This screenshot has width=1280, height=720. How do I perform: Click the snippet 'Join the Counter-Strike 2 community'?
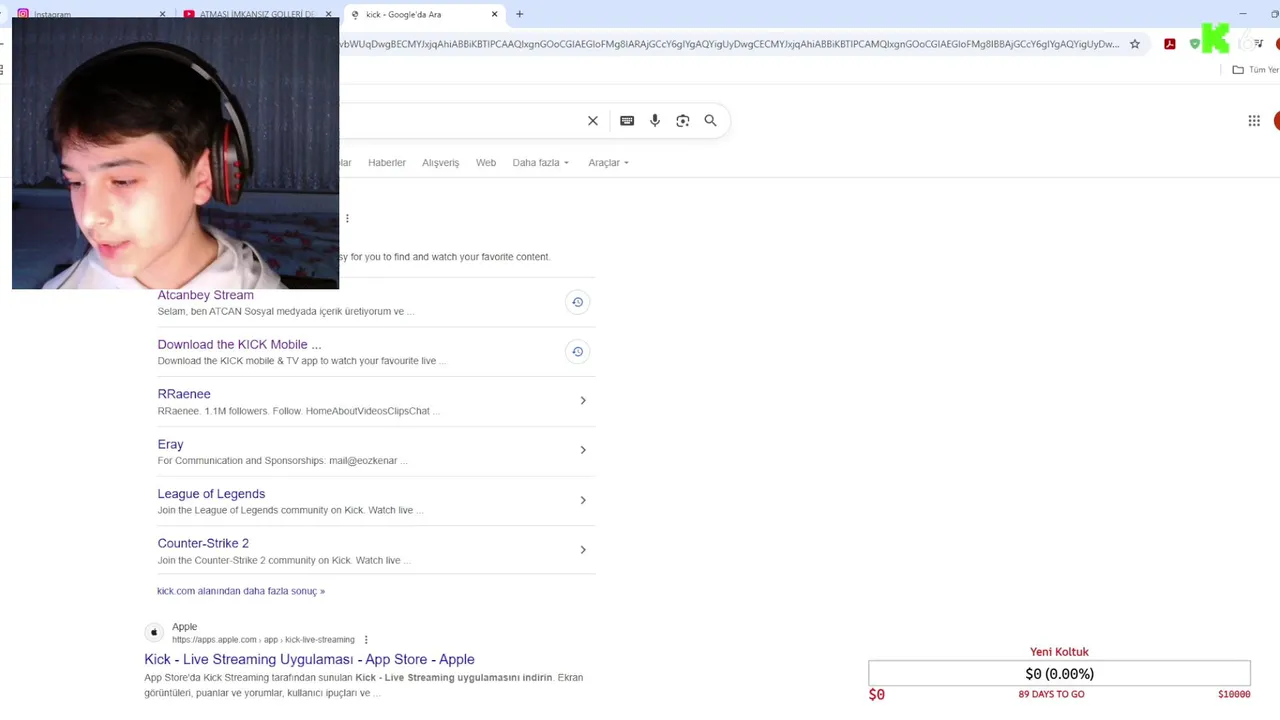point(284,560)
